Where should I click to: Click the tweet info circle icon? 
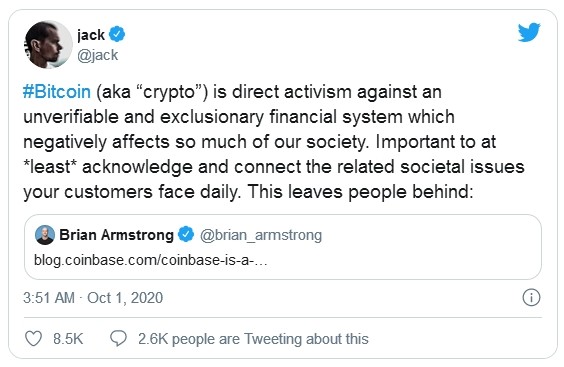(531, 298)
